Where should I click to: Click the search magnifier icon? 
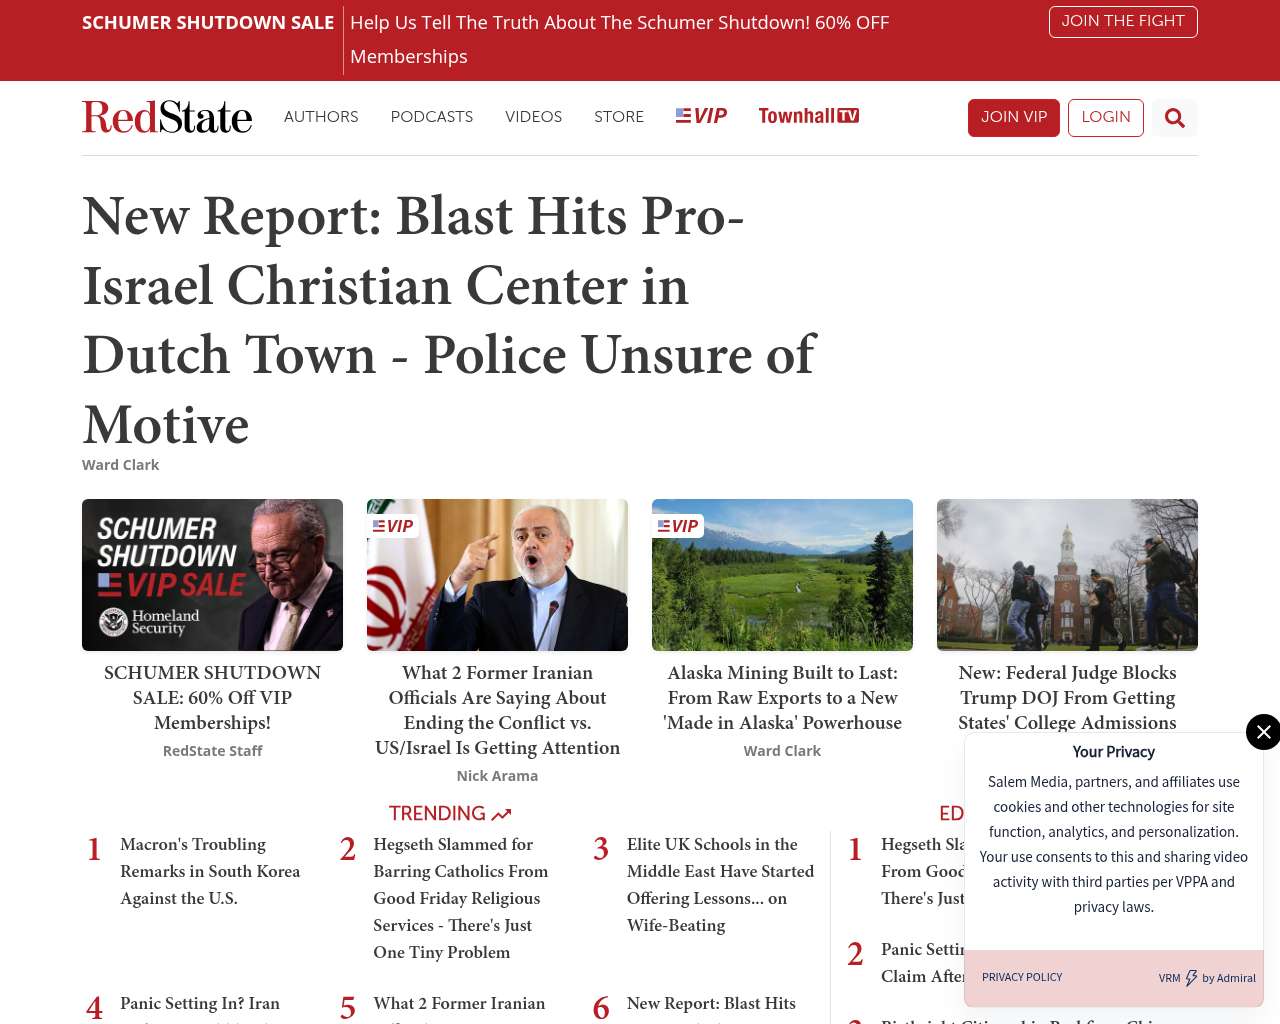pos(1174,118)
